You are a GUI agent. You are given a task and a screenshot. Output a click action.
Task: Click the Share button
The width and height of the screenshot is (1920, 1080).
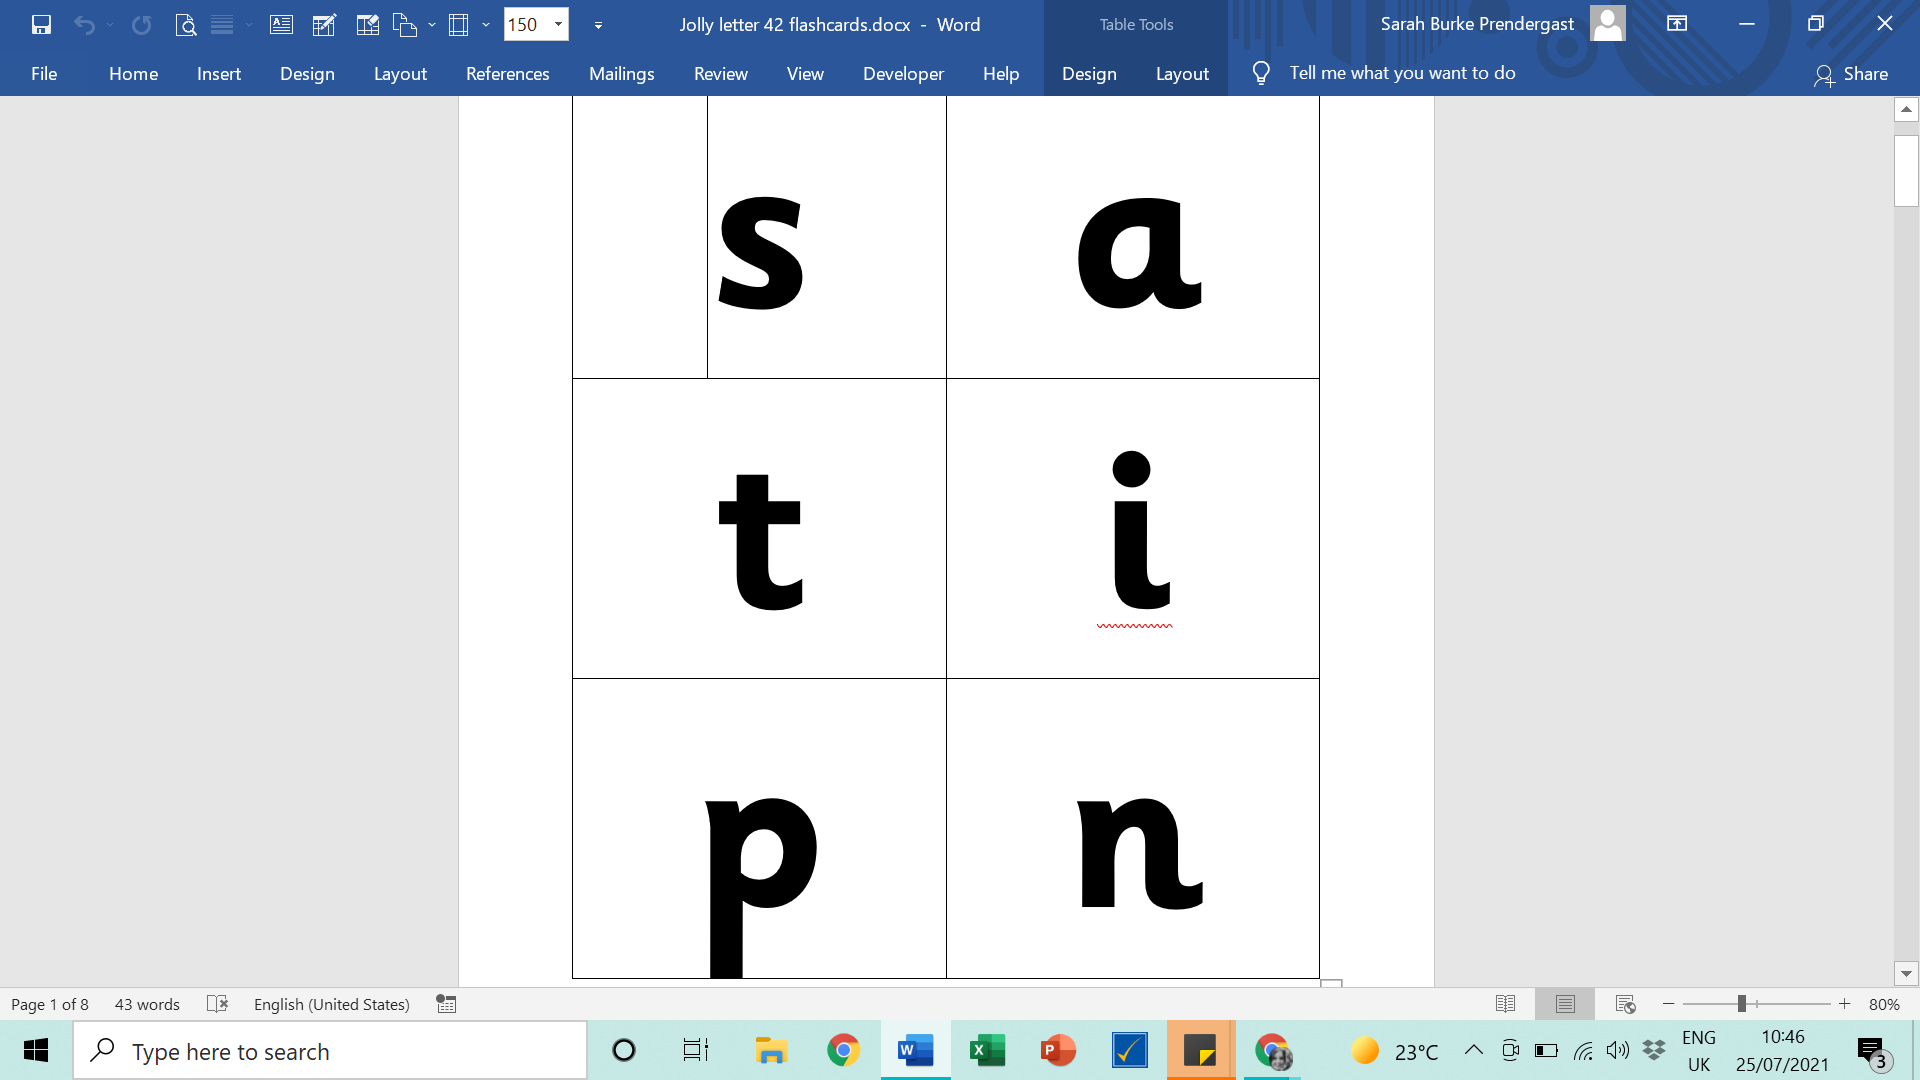tap(1851, 74)
